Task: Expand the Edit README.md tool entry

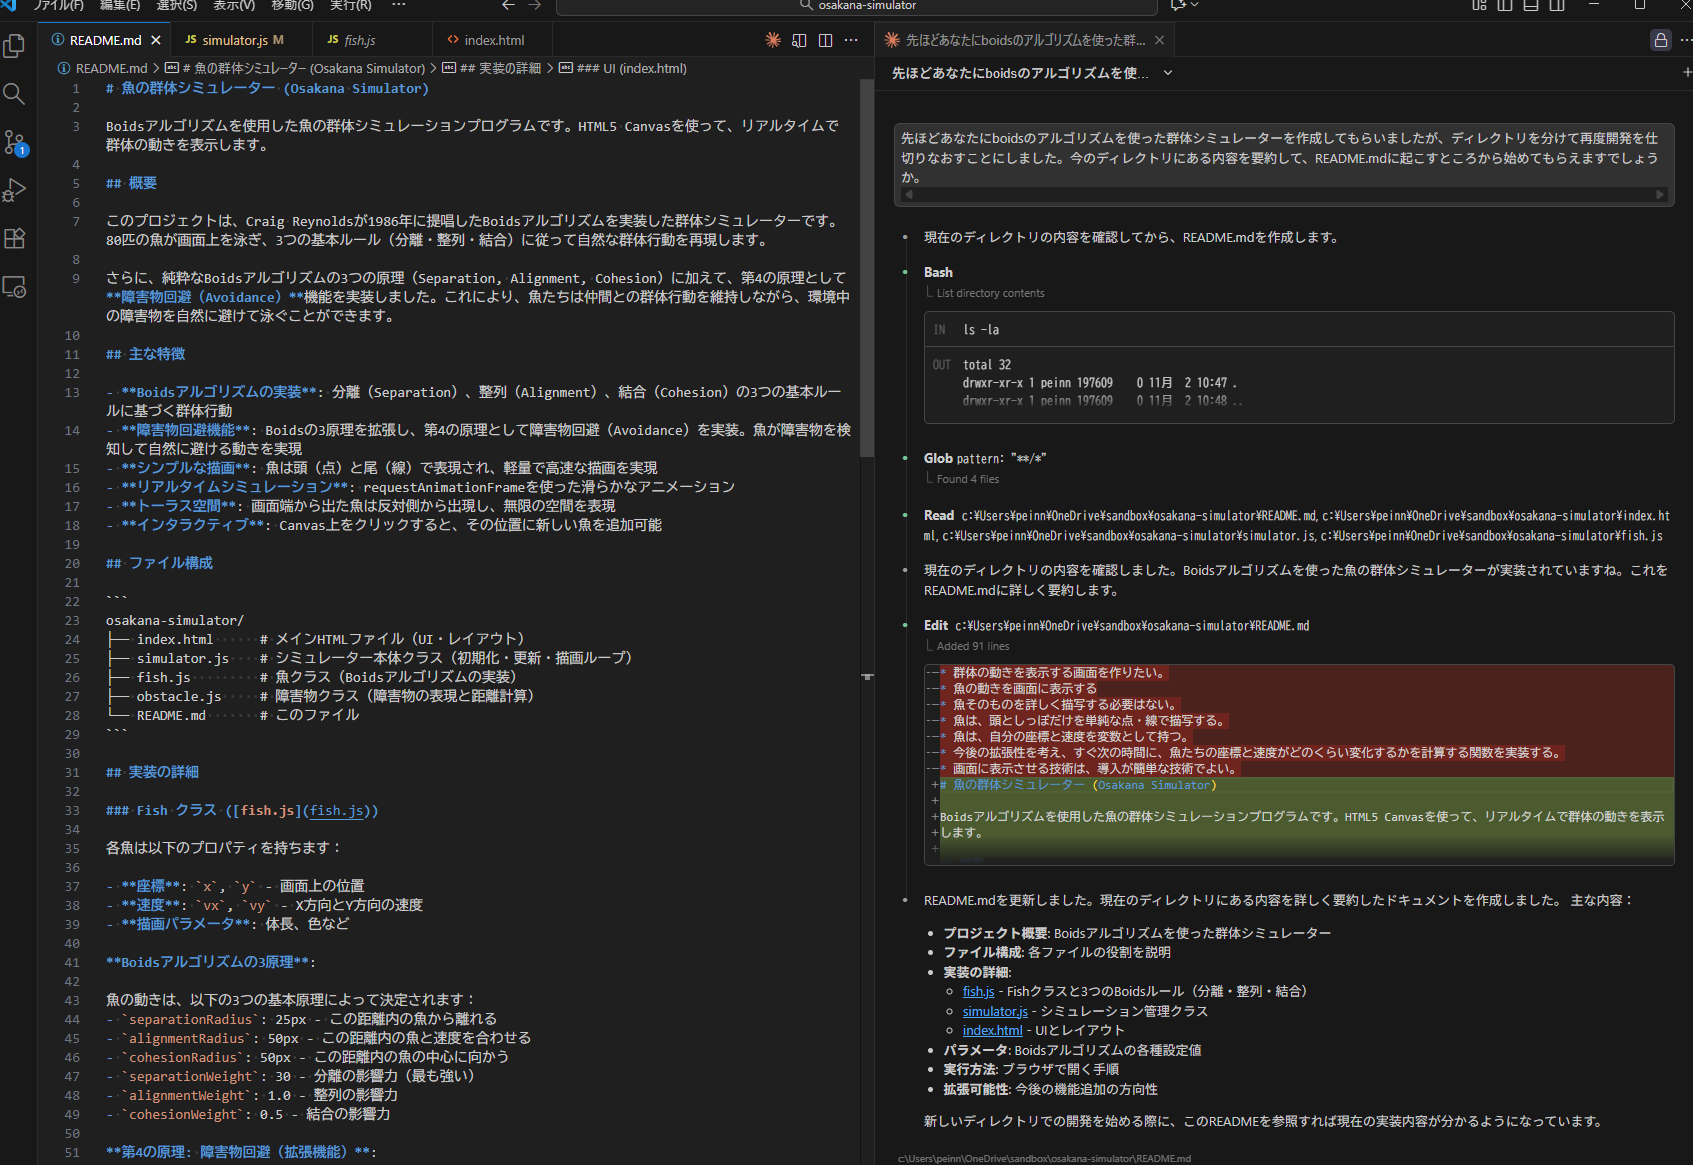Action: tap(1116, 625)
